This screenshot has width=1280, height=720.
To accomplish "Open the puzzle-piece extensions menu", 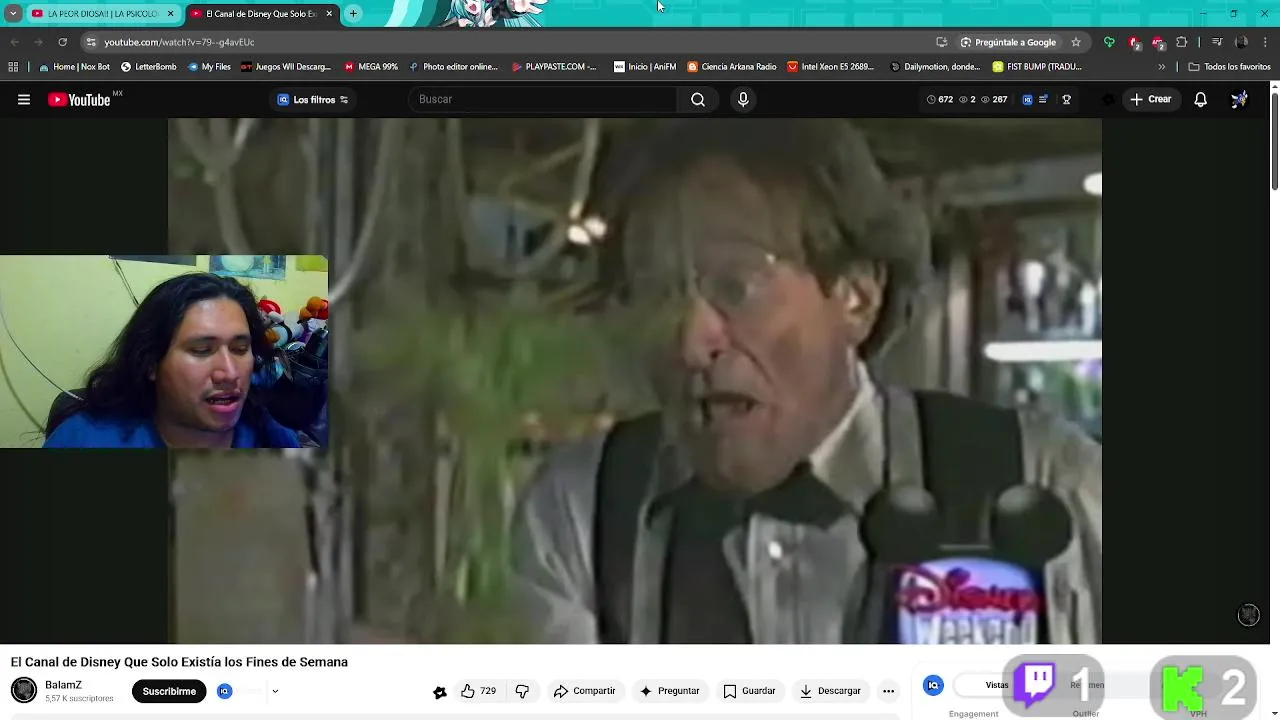I will coord(1182,42).
